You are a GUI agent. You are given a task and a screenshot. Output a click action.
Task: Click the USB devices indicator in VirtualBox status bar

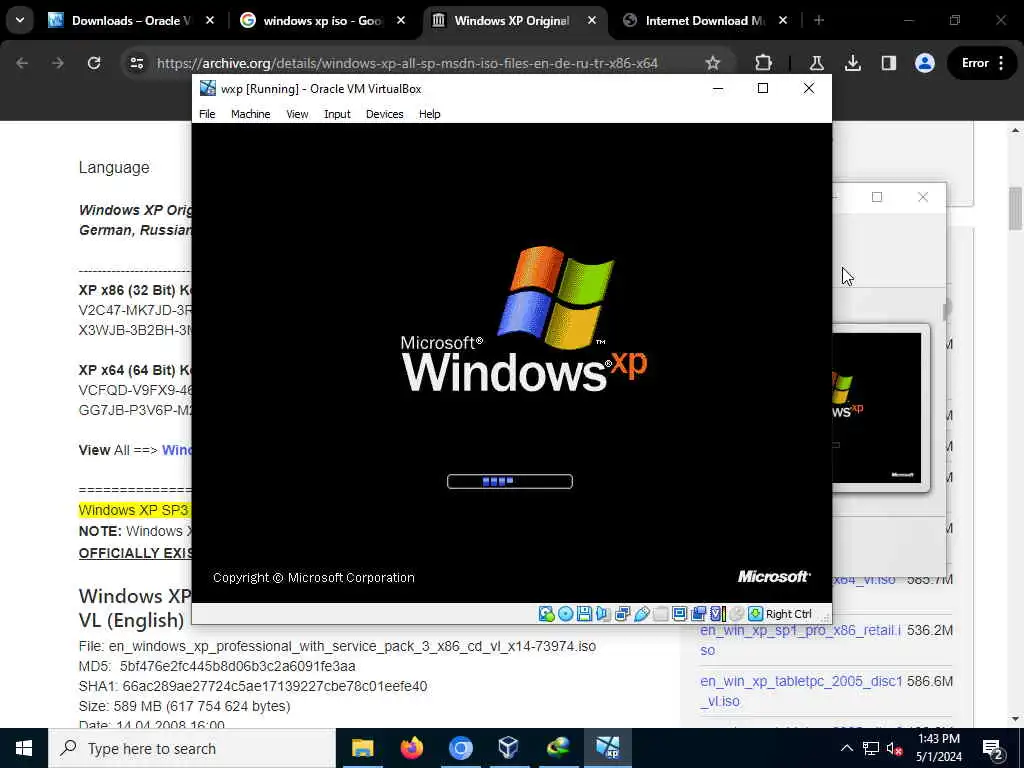(641, 614)
